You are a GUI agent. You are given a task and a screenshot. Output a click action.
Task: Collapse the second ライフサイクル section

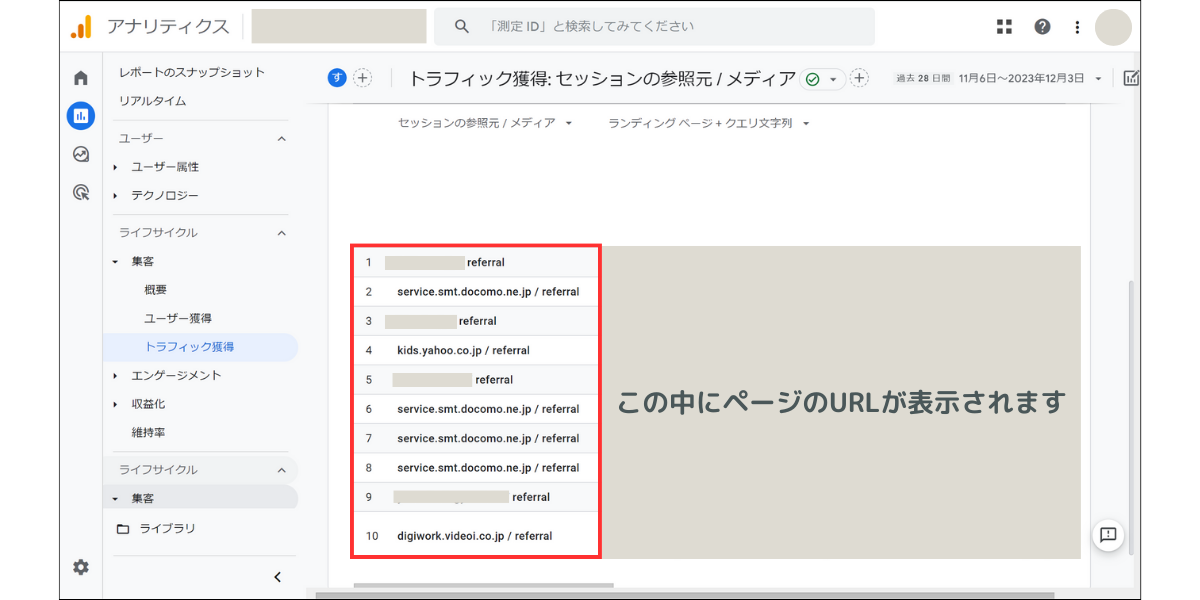tap(282, 470)
